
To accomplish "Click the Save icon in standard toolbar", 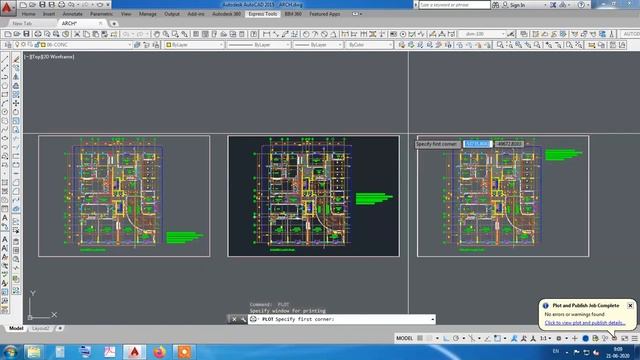I will point(27,34).
